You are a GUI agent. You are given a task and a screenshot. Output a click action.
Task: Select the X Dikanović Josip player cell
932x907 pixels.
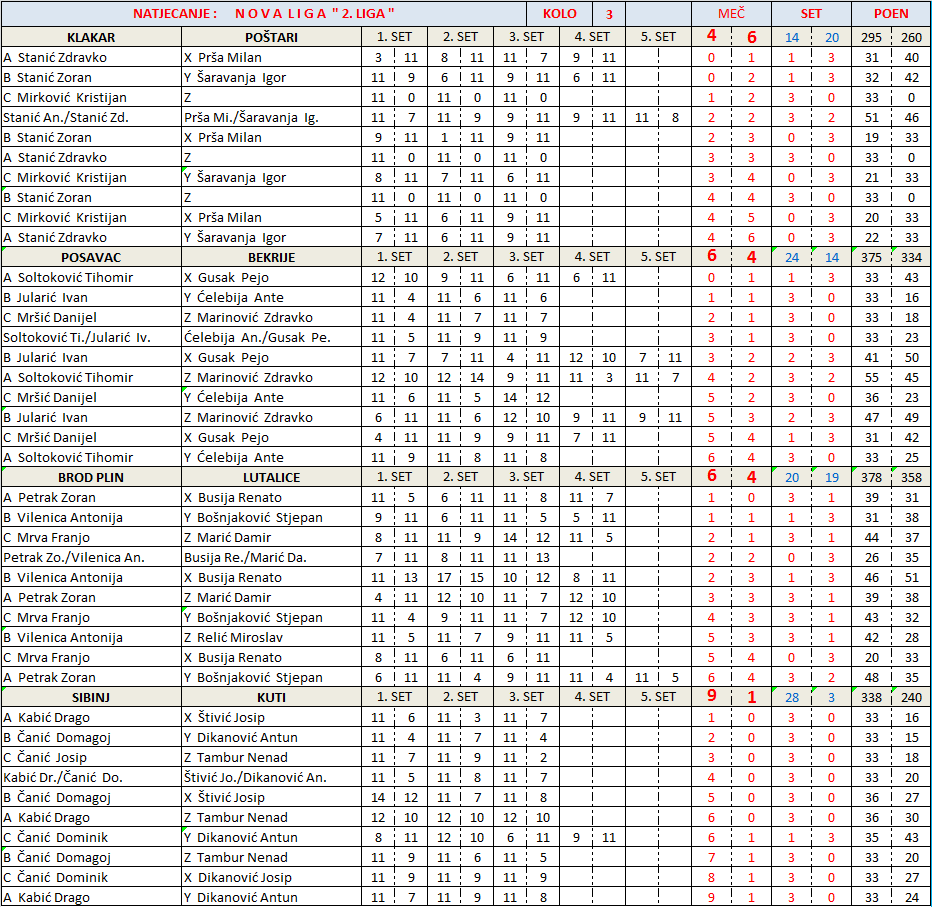pyautogui.click(x=271, y=877)
